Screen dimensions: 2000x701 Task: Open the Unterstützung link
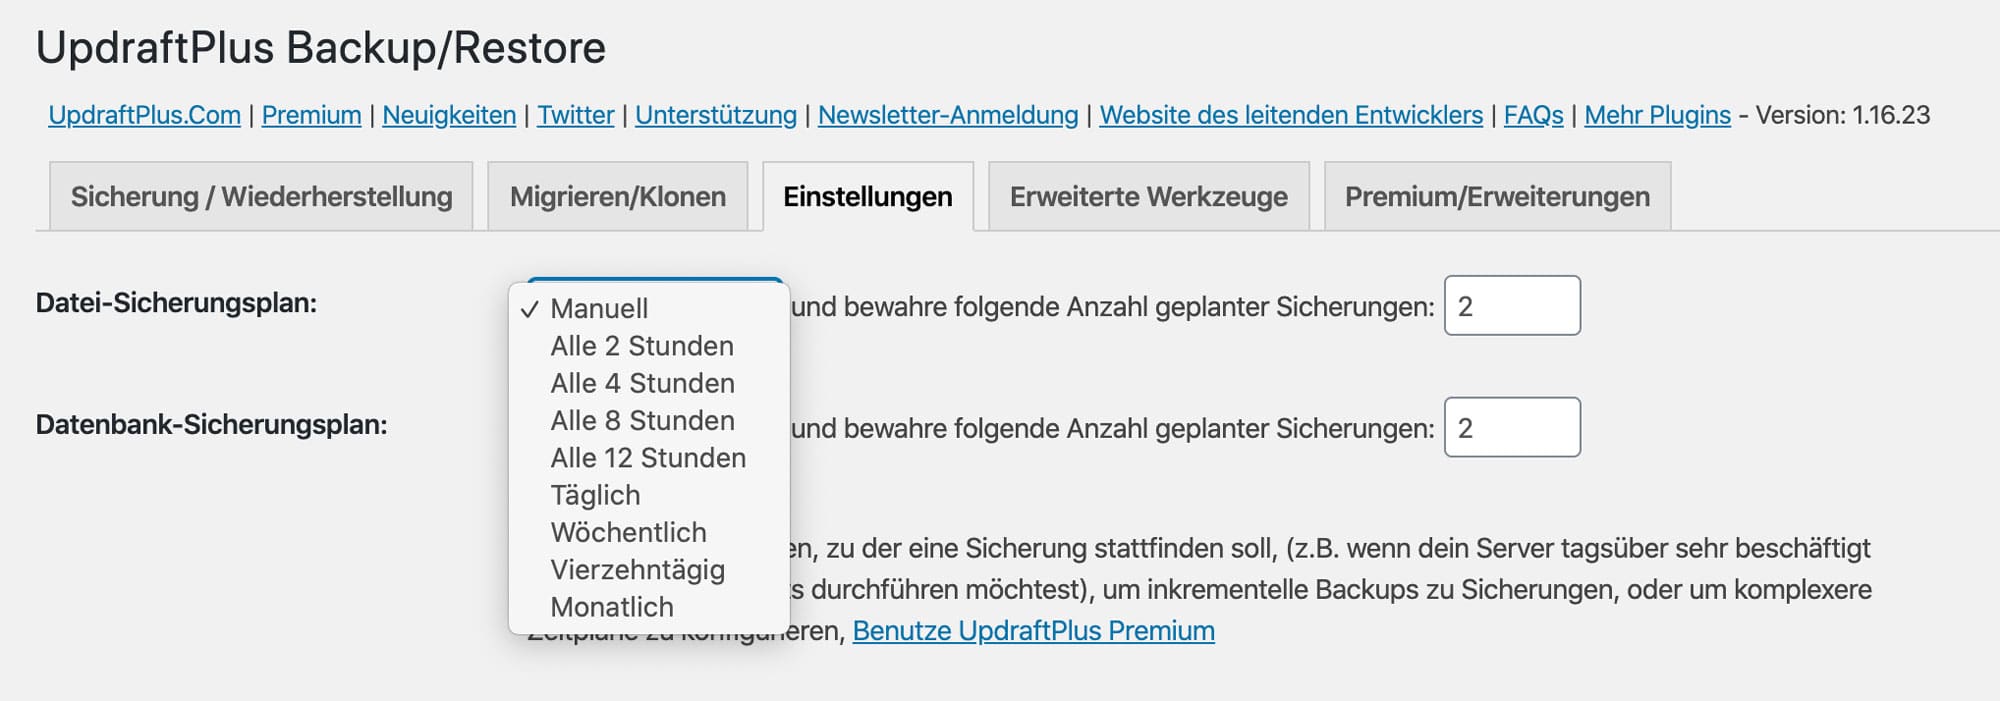click(716, 115)
